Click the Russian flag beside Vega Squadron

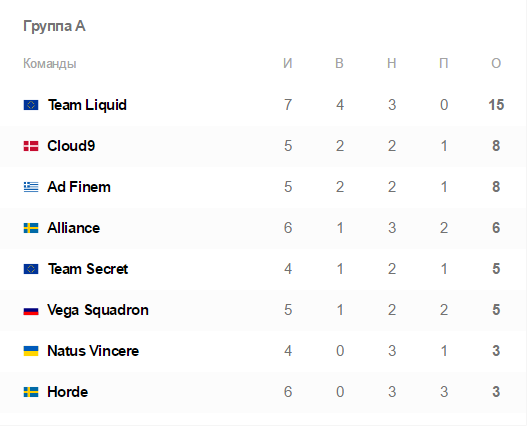31,310
